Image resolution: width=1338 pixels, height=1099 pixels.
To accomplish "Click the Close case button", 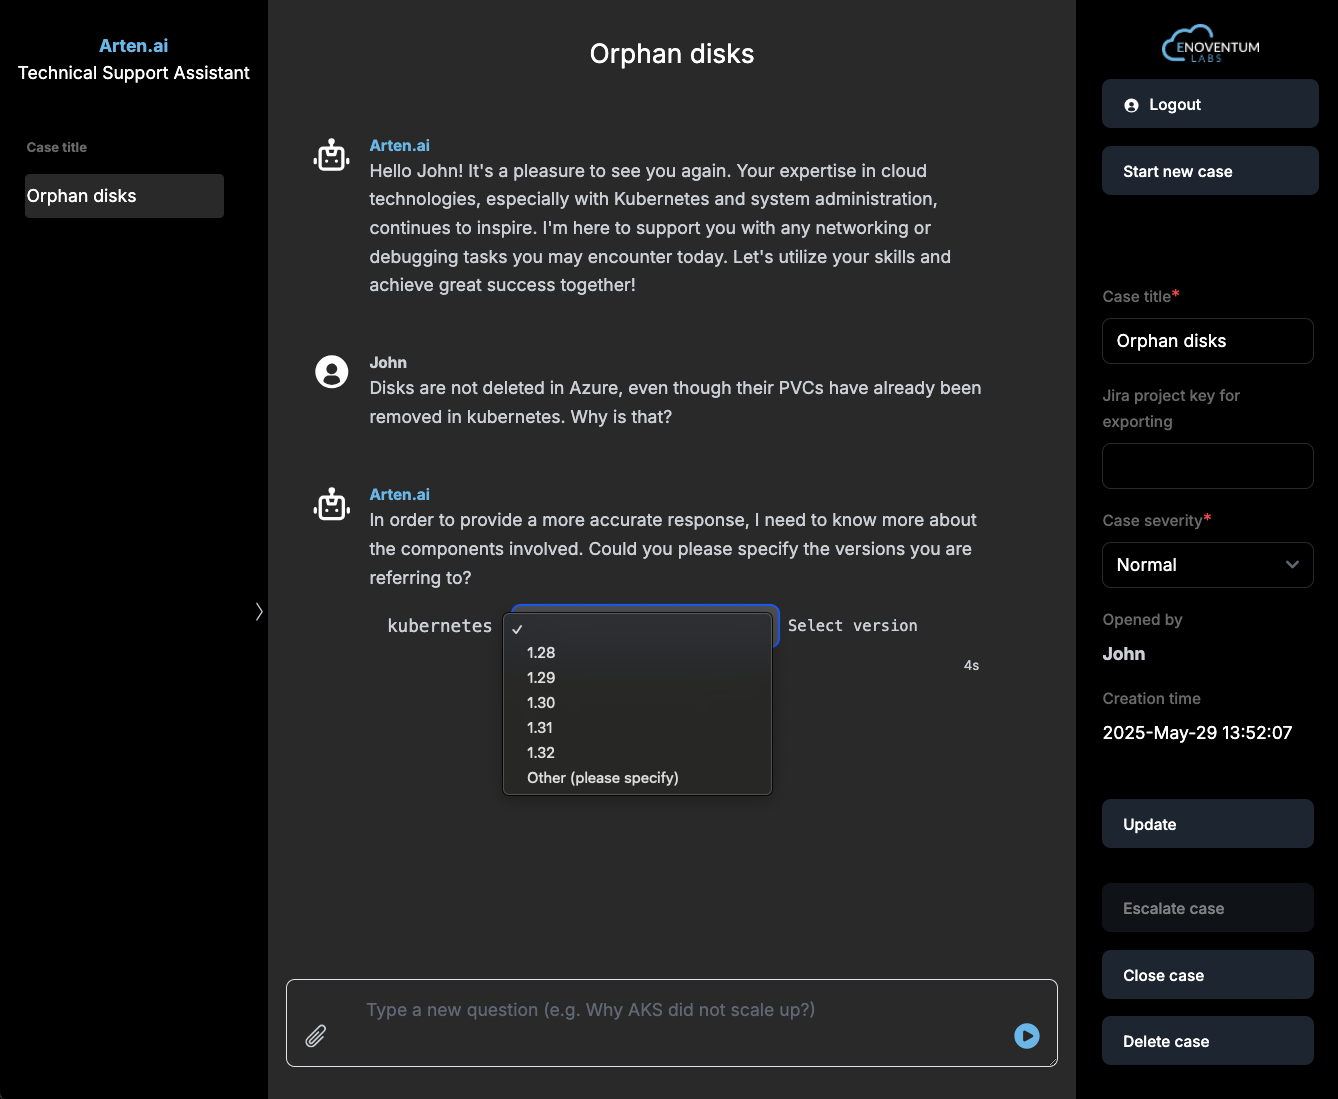I will tap(1208, 975).
